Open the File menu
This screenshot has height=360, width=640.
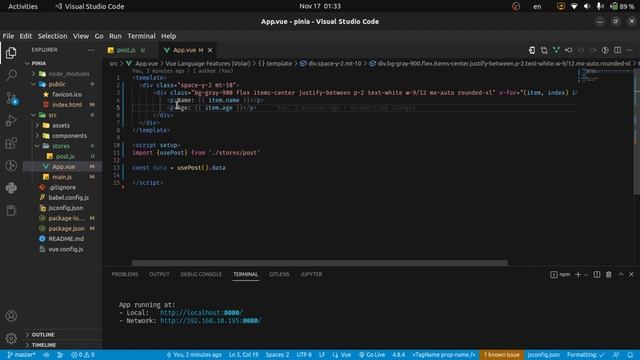[x=8, y=36]
